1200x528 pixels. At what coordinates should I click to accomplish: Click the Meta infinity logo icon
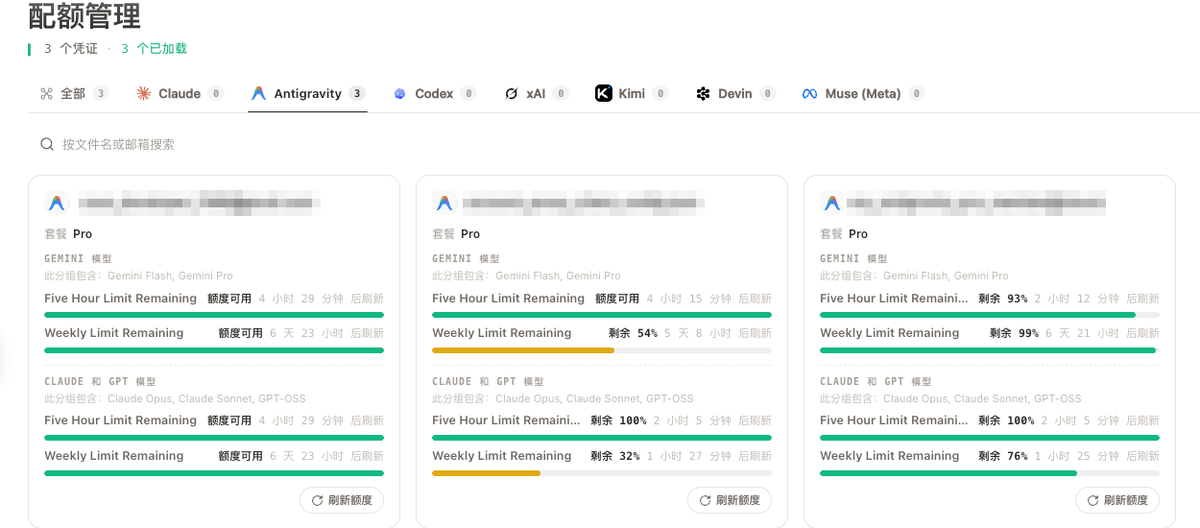coord(810,94)
